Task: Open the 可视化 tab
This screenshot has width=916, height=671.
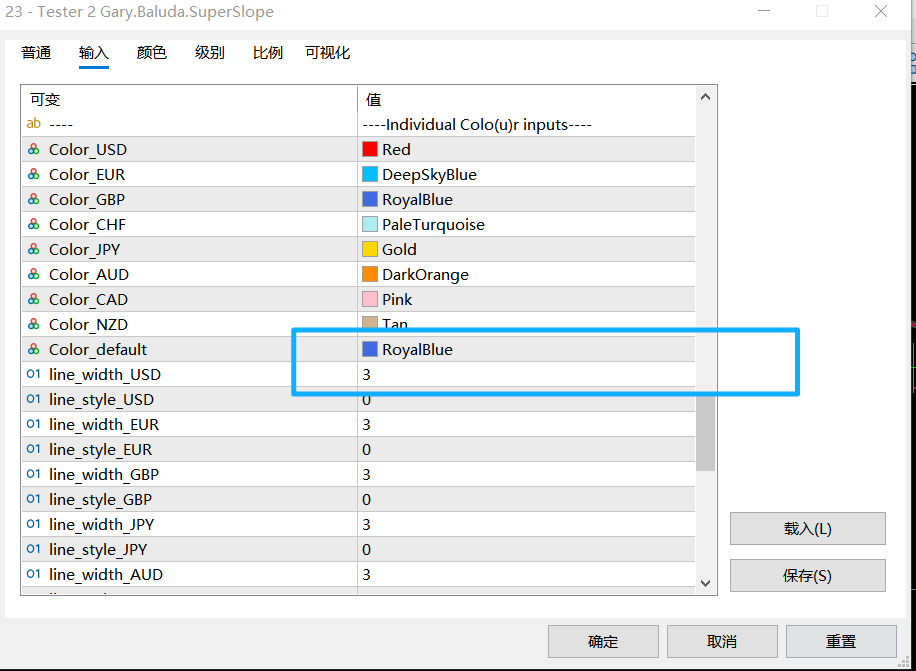Action: tap(327, 53)
